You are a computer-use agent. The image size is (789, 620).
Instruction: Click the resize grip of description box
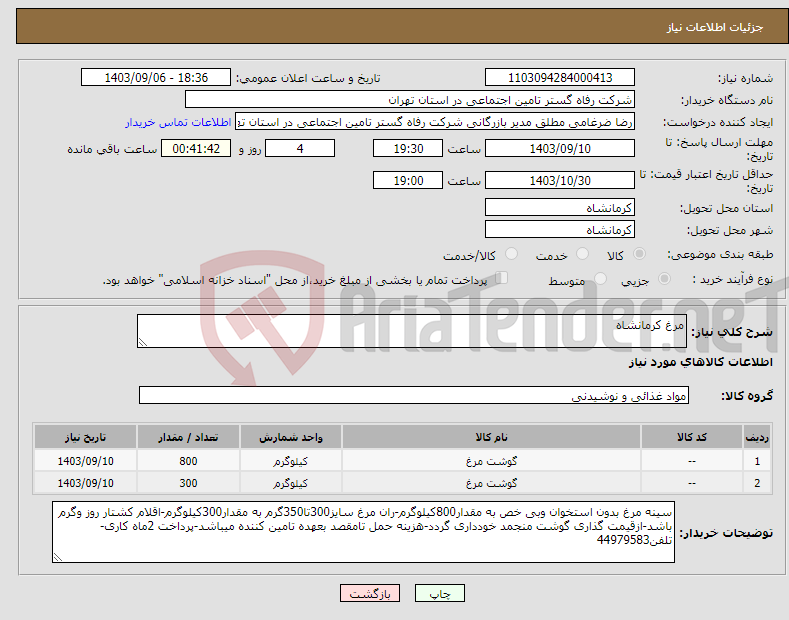click(x=143, y=342)
